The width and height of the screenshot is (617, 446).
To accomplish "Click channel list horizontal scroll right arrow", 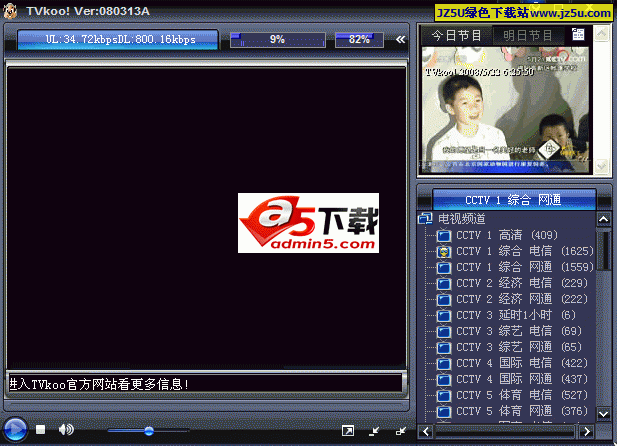I will click(587, 432).
